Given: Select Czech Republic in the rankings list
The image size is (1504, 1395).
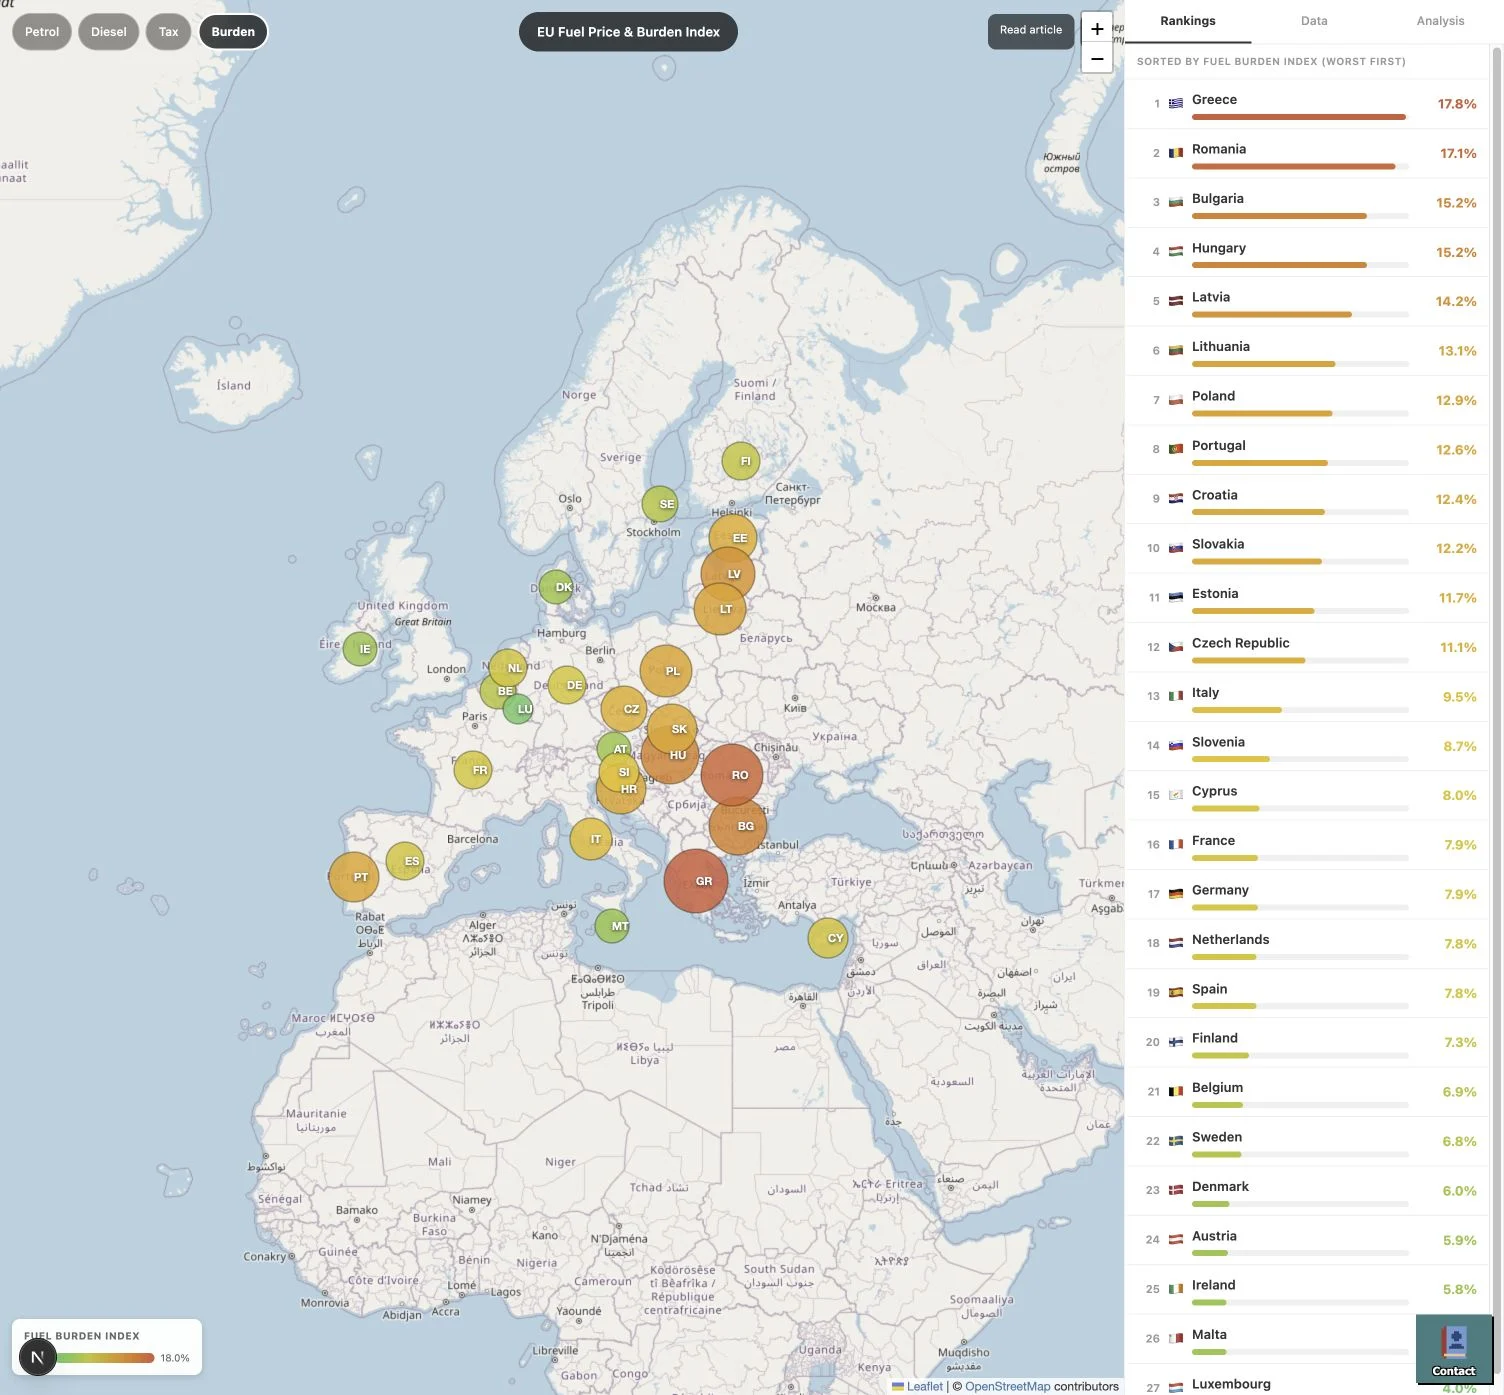Looking at the screenshot, I should [x=1306, y=648].
